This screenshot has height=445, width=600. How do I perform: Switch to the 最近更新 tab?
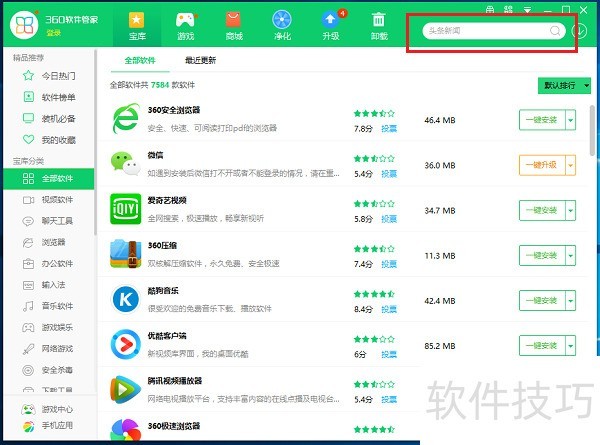pyautogui.click(x=200, y=60)
